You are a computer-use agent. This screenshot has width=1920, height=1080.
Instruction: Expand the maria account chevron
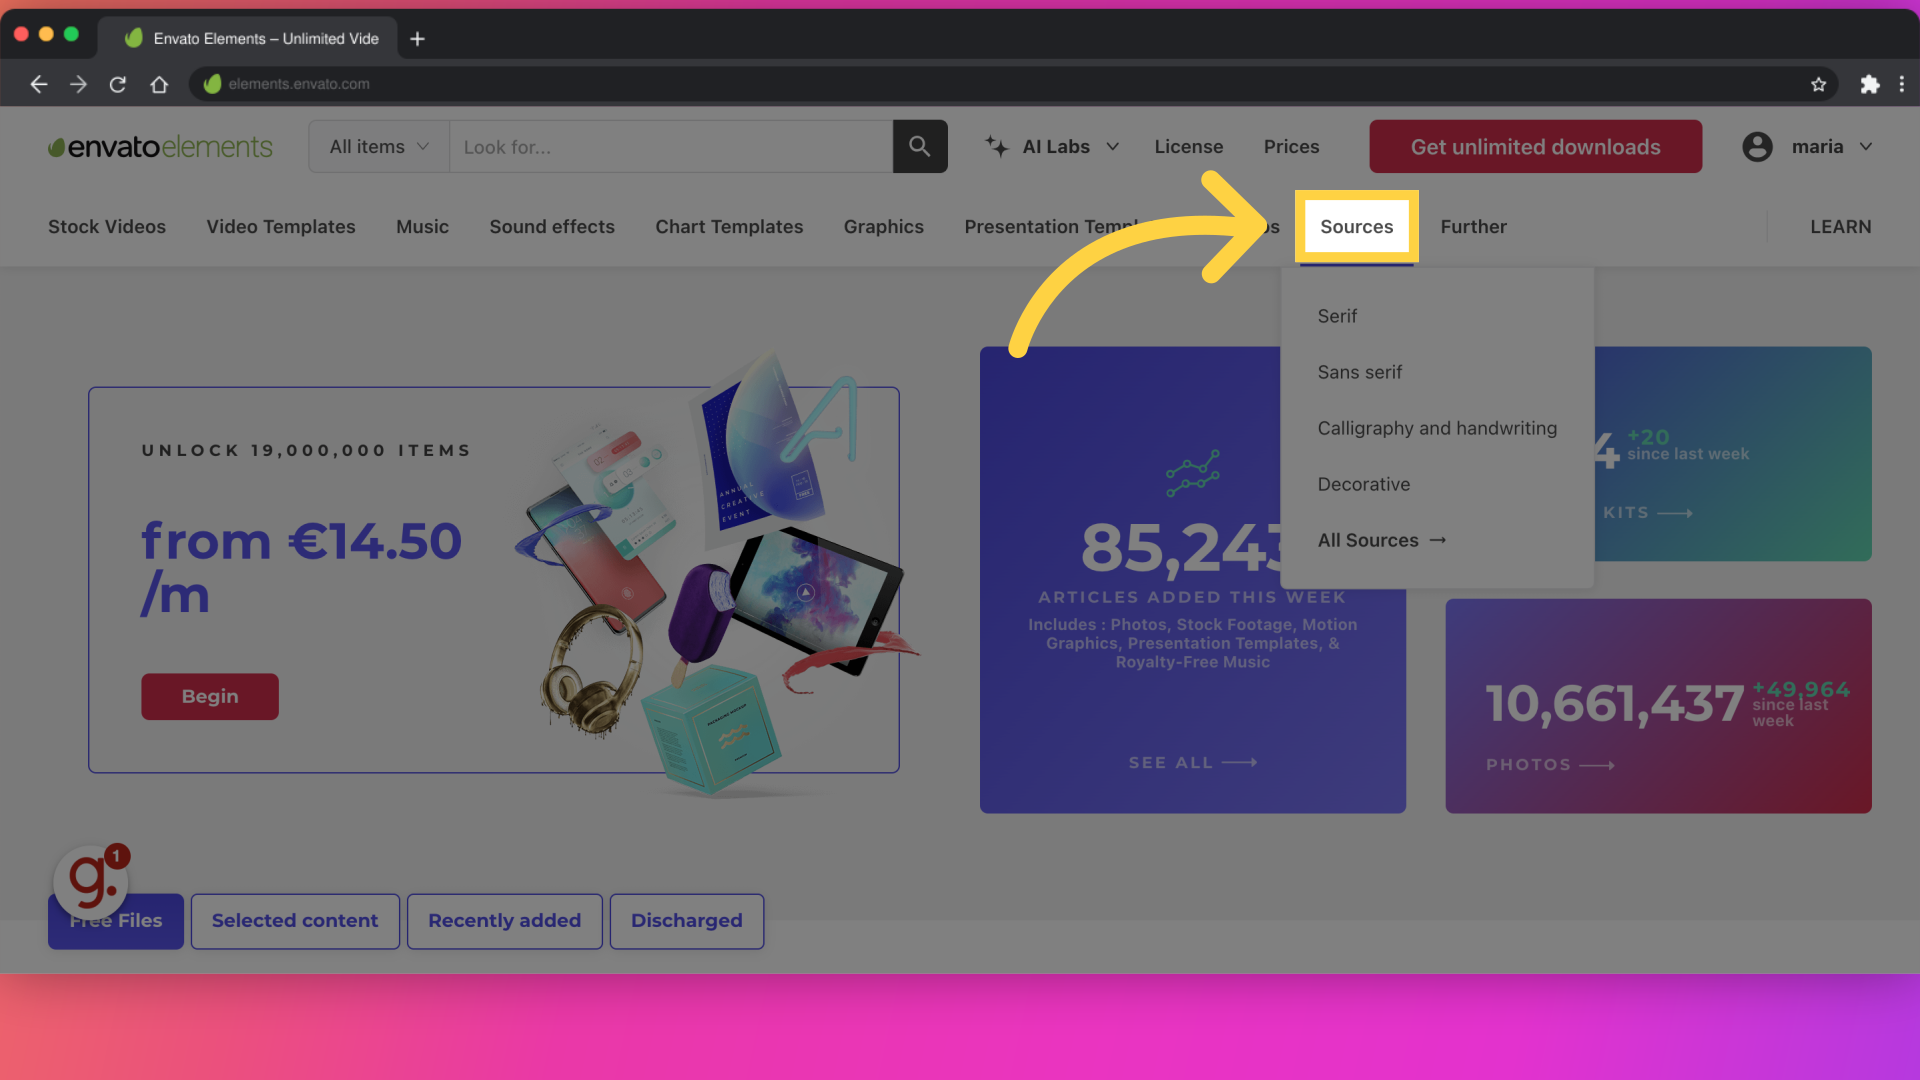pos(1866,147)
